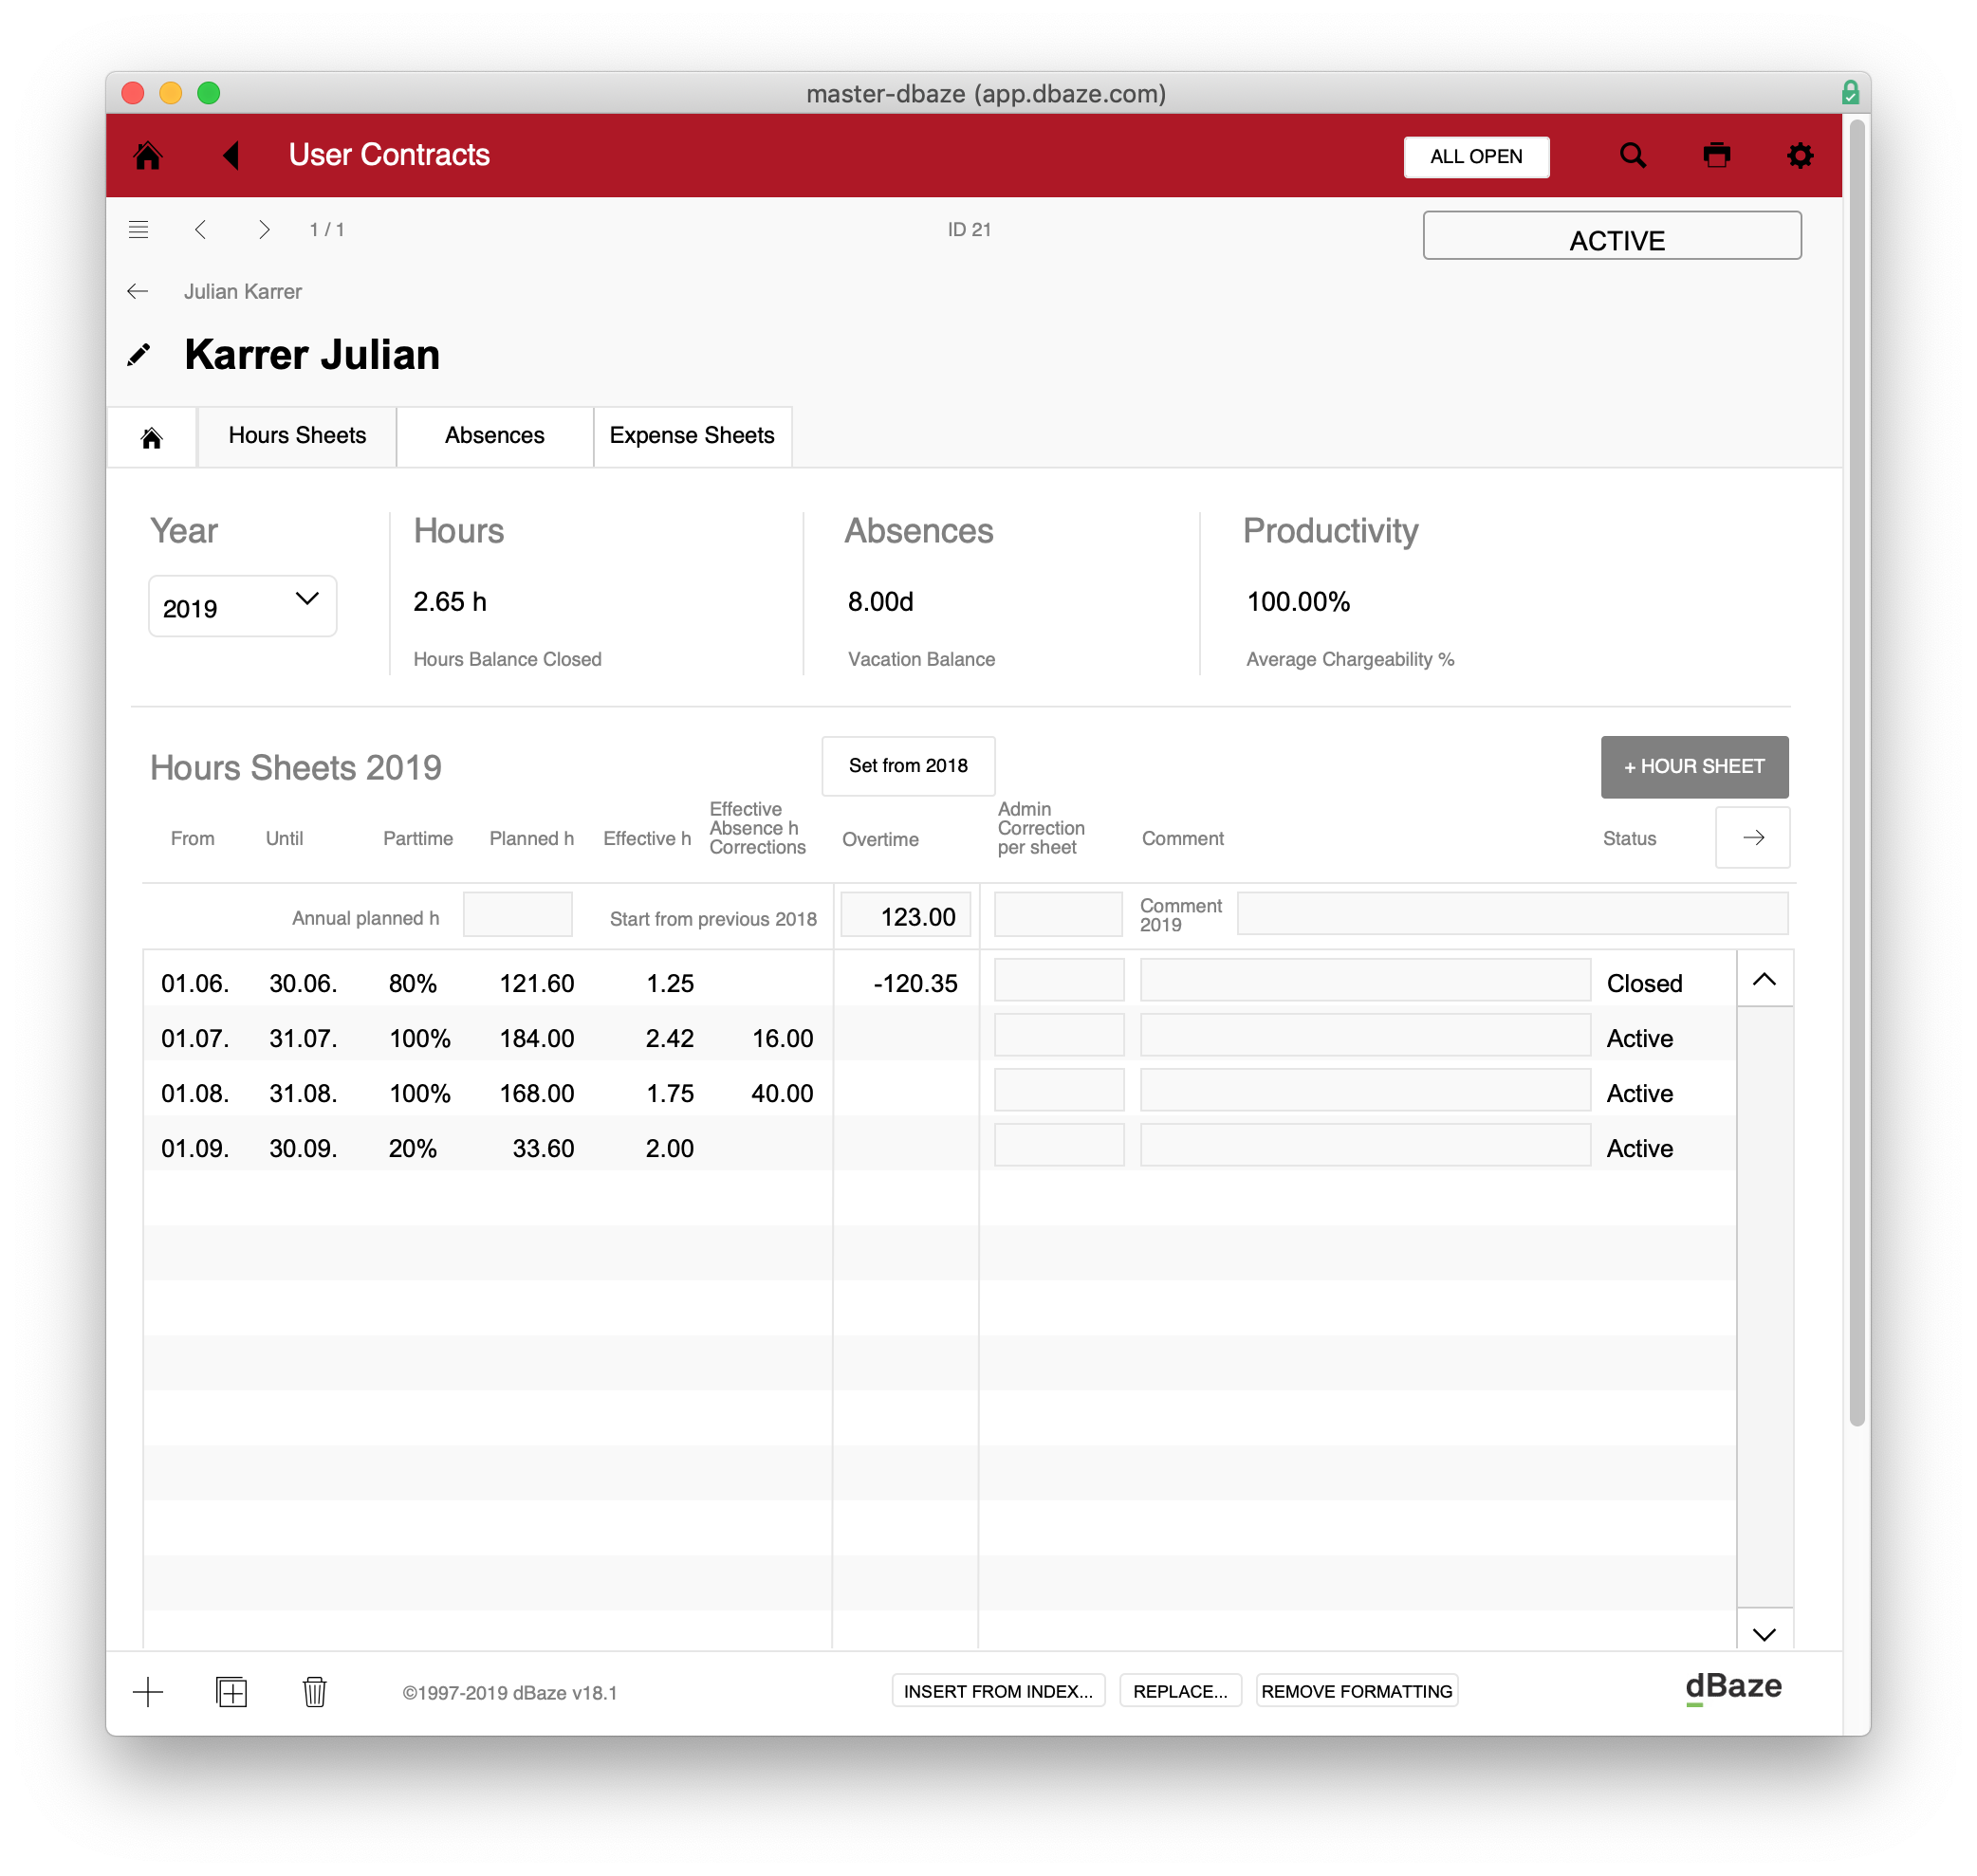Click the home icon in red header

[x=148, y=155]
